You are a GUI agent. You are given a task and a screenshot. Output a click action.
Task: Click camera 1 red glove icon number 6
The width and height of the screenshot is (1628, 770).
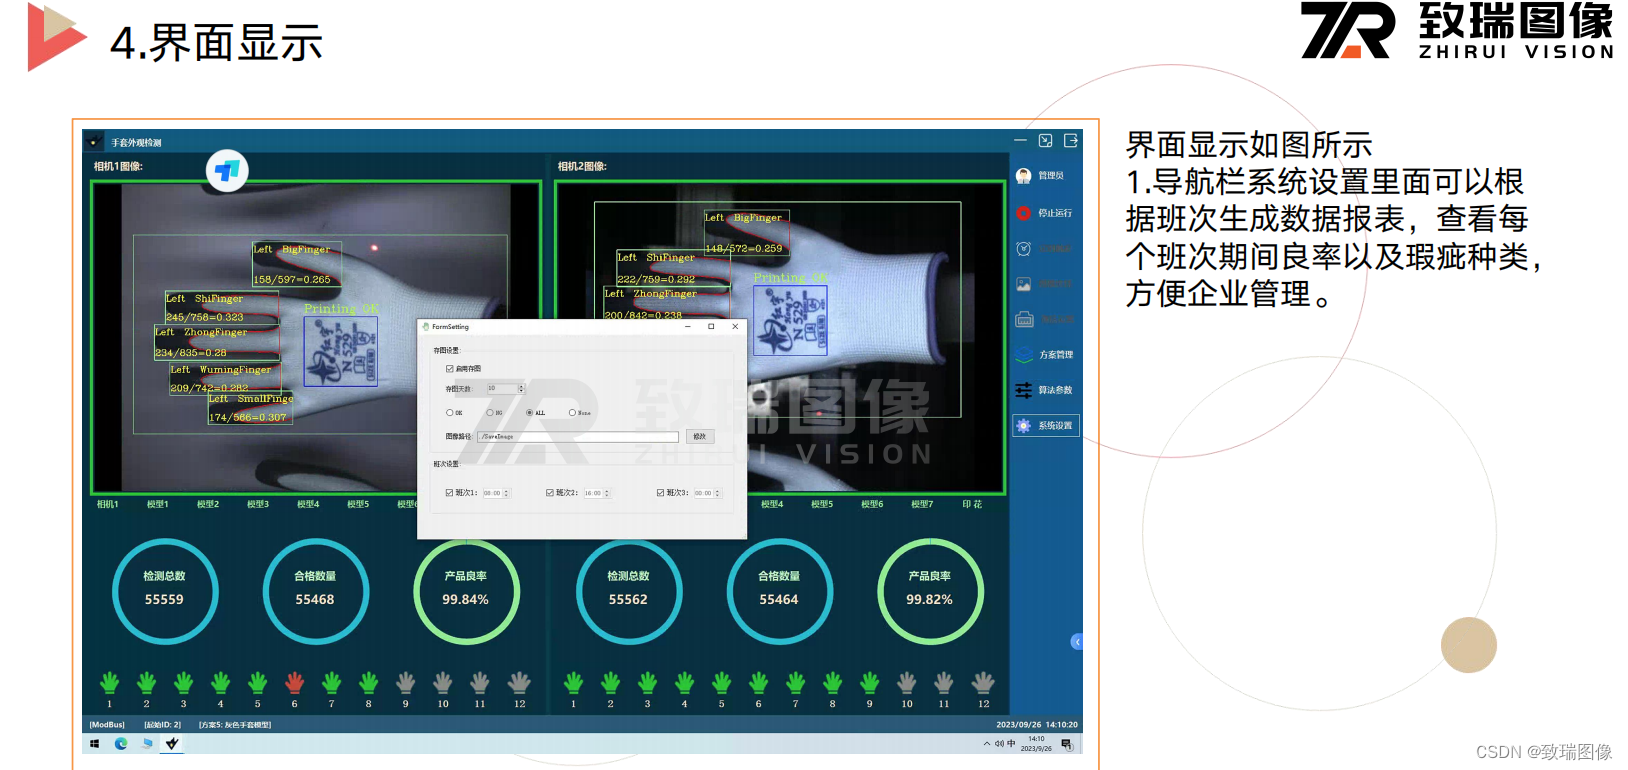tap(294, 683)
